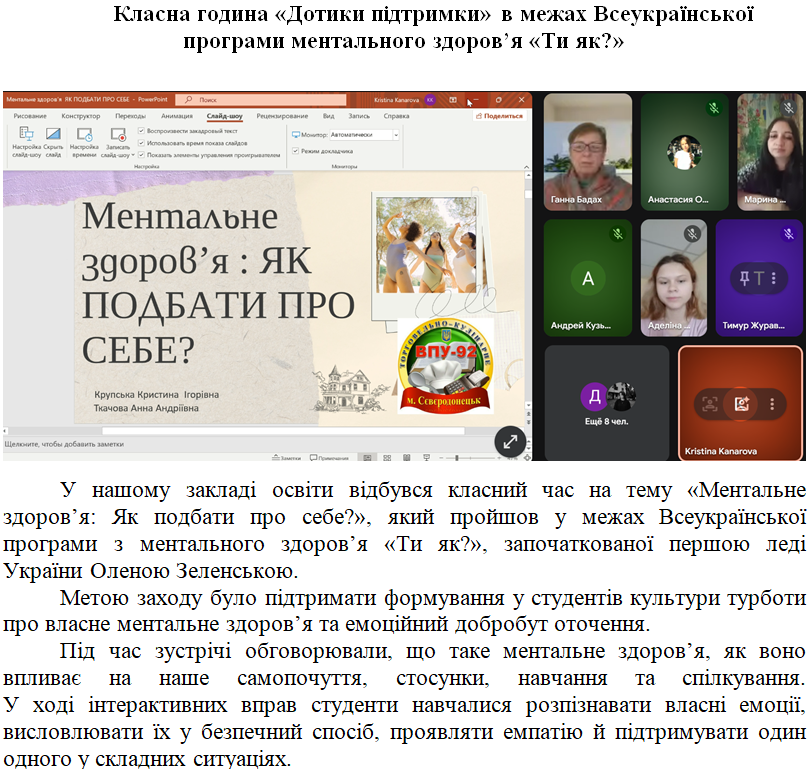
Task: Open the Монитор Автоматически dropdown
Action: [x=364, y=133]
